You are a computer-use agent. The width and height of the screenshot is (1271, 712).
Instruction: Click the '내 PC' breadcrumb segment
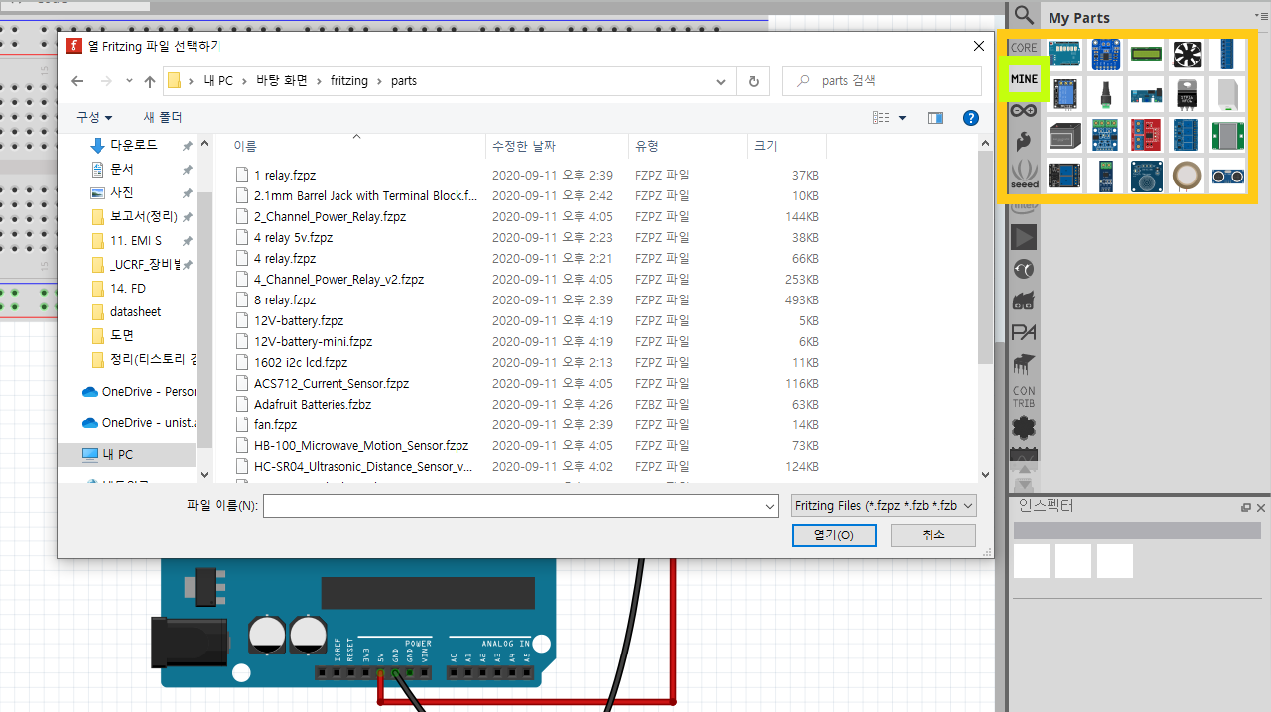pos(218,81)
